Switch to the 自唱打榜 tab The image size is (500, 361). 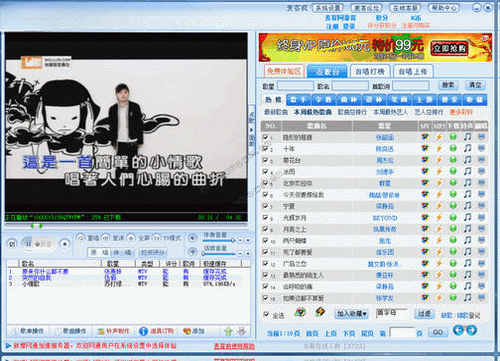click(x=370, y=71)
